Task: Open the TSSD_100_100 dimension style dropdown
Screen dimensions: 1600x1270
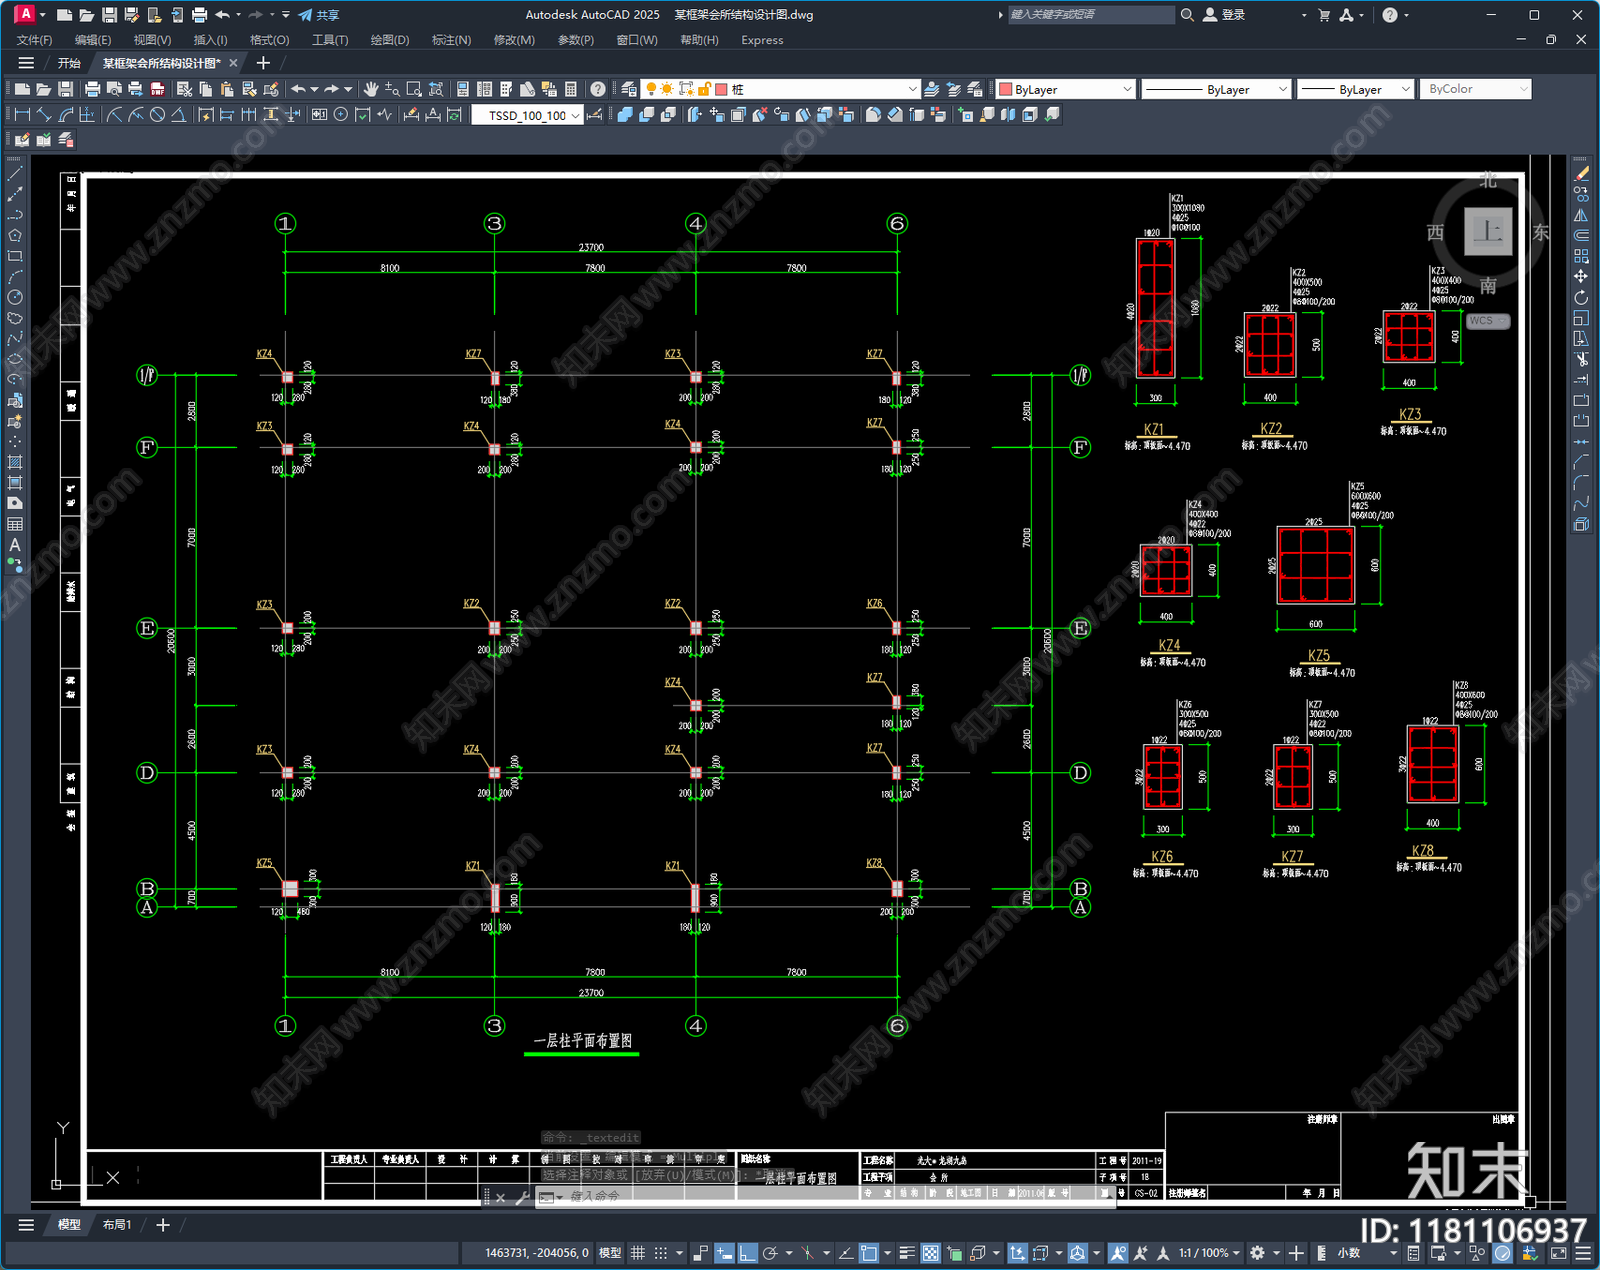Action: (527, 115)
